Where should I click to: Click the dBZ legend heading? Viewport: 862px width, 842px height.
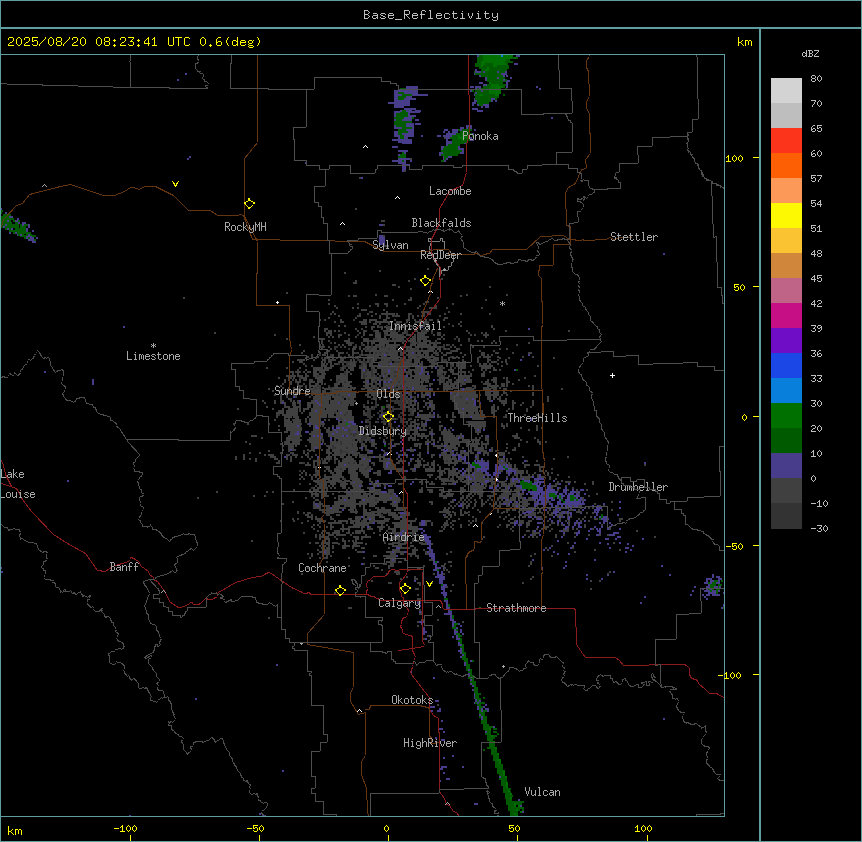(810, 53)
